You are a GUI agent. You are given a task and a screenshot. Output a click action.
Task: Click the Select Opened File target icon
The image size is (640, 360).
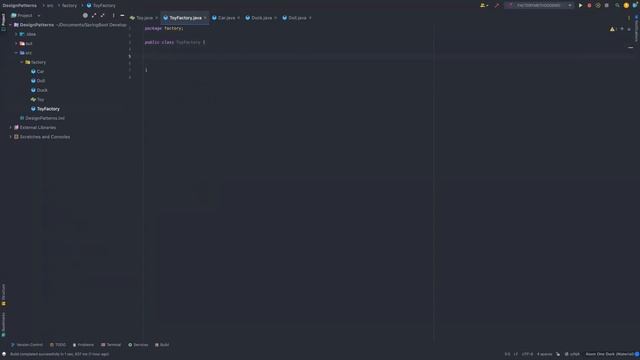click(x=85, y=15)
